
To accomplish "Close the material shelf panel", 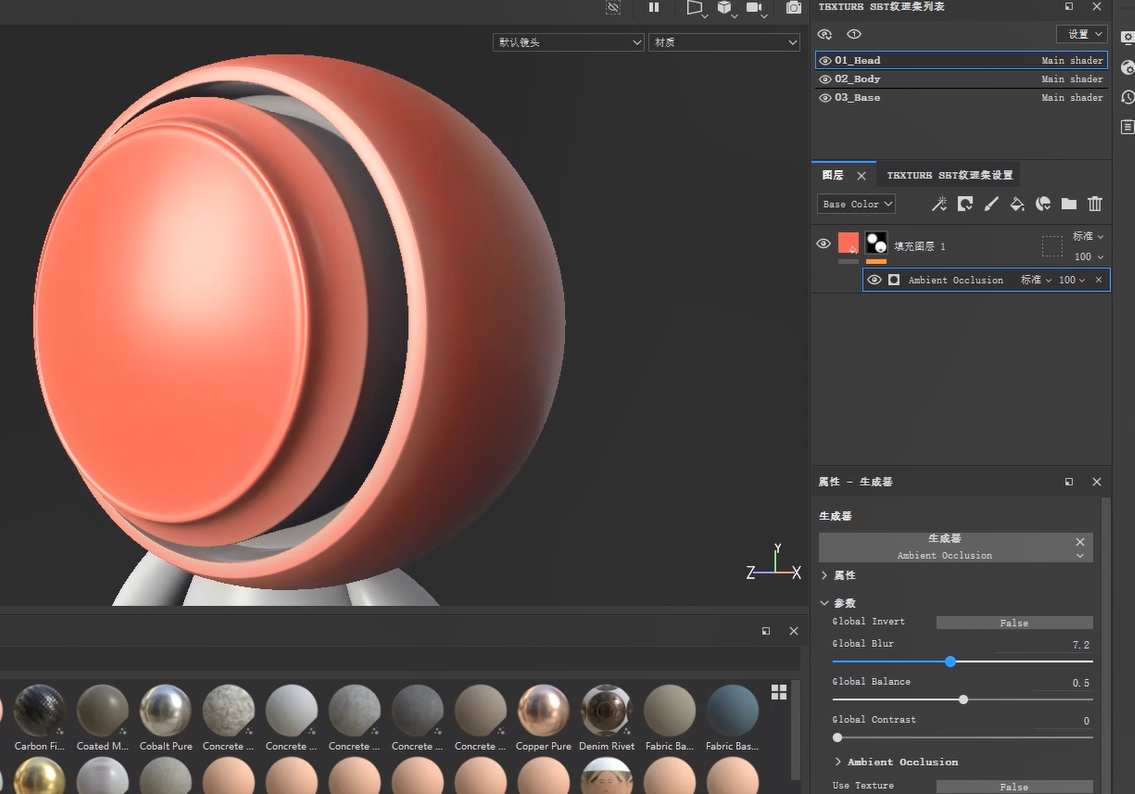I will coord(793,631).
